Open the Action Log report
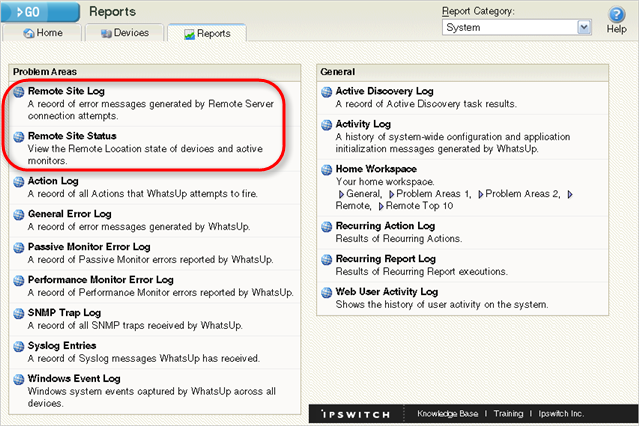 [53, 181]
